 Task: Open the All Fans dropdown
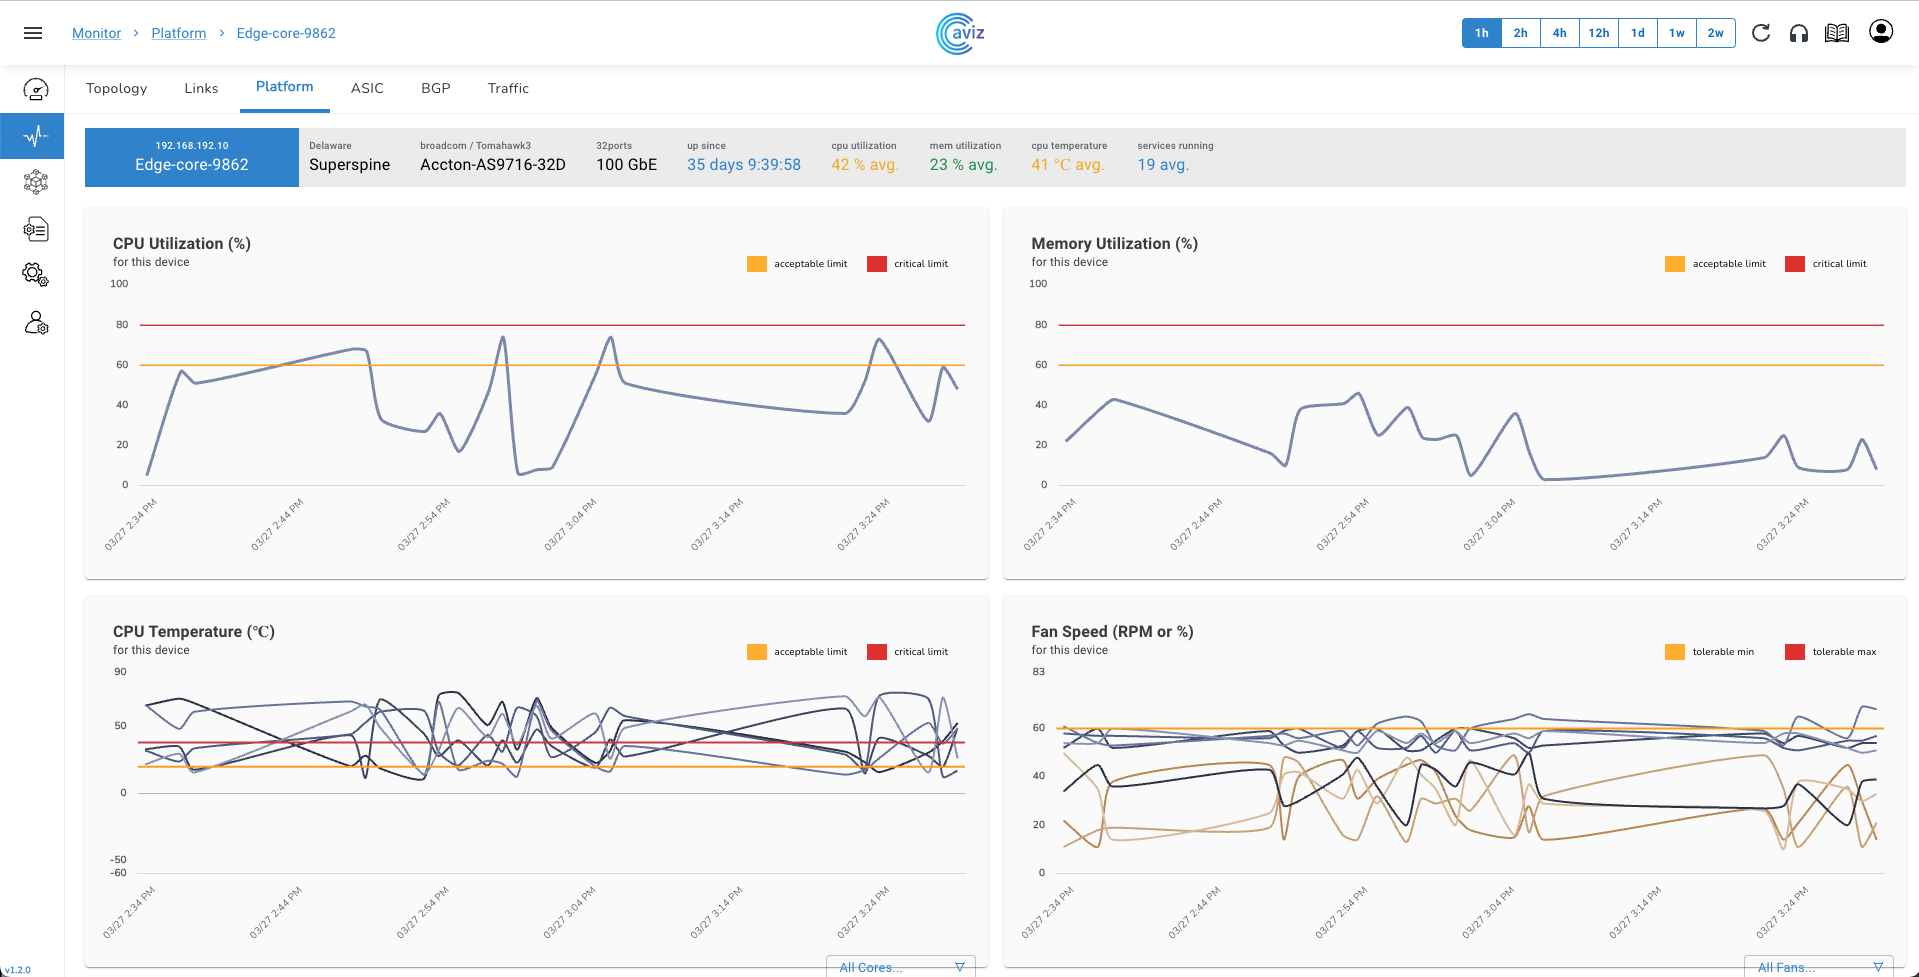(1819, 967)
